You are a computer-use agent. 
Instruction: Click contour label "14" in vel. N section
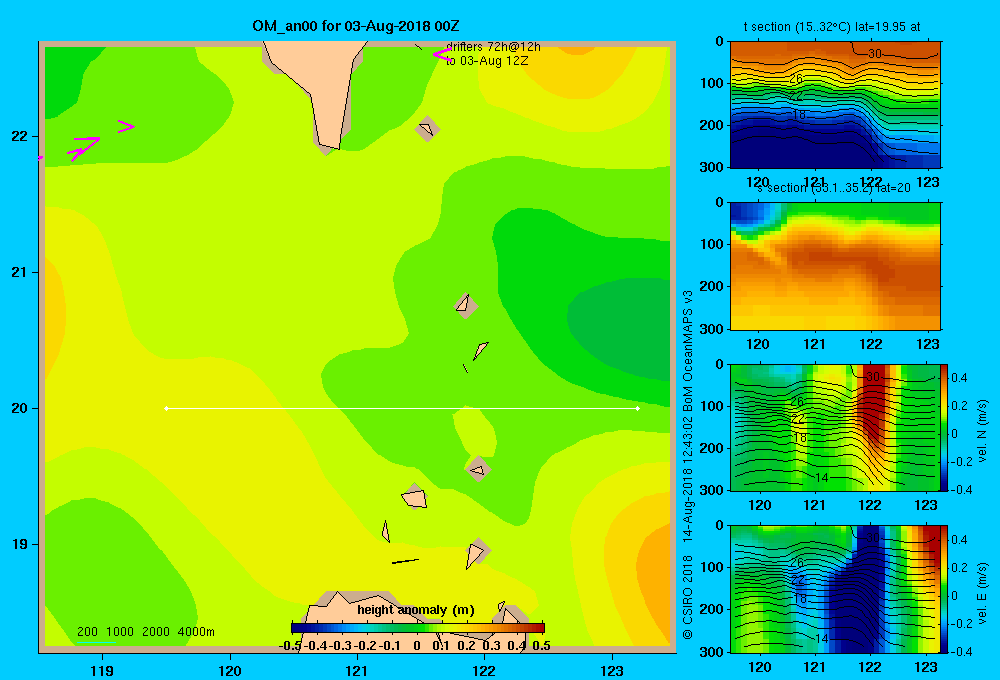[821, 477]
